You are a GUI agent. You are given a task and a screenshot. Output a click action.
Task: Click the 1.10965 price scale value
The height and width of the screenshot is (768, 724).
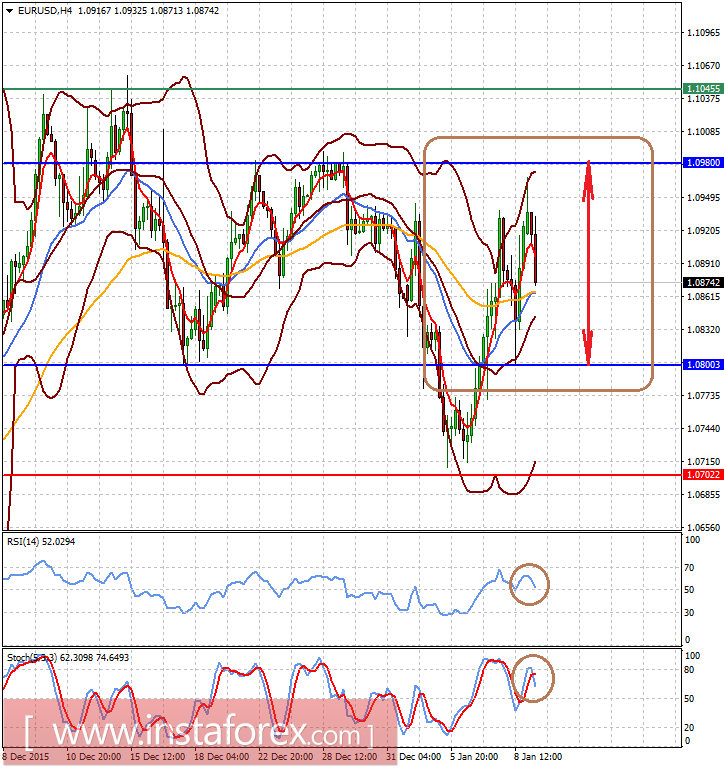[x=703, y=33]
